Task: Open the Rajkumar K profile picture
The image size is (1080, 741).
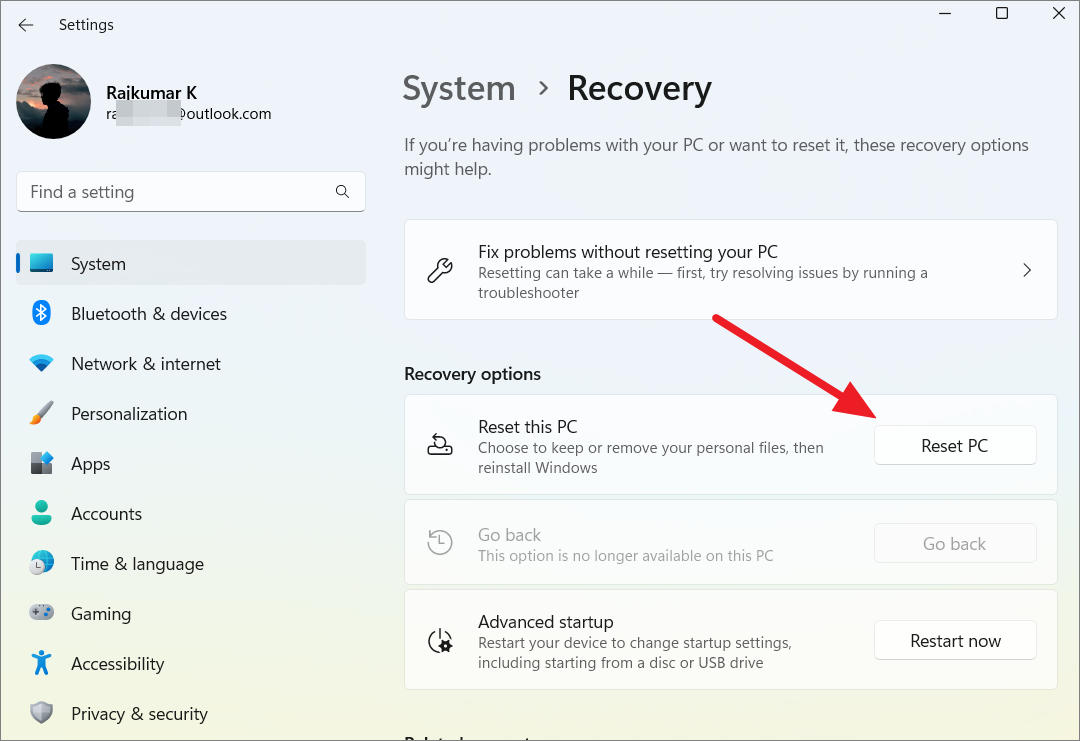Action: (54, 101)
